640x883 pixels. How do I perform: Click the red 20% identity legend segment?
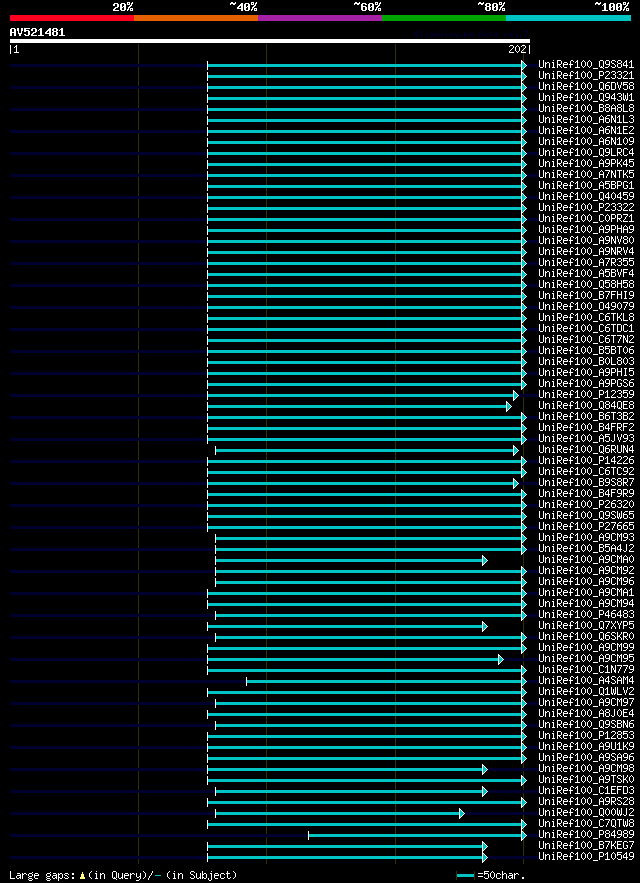coord(72,18)
